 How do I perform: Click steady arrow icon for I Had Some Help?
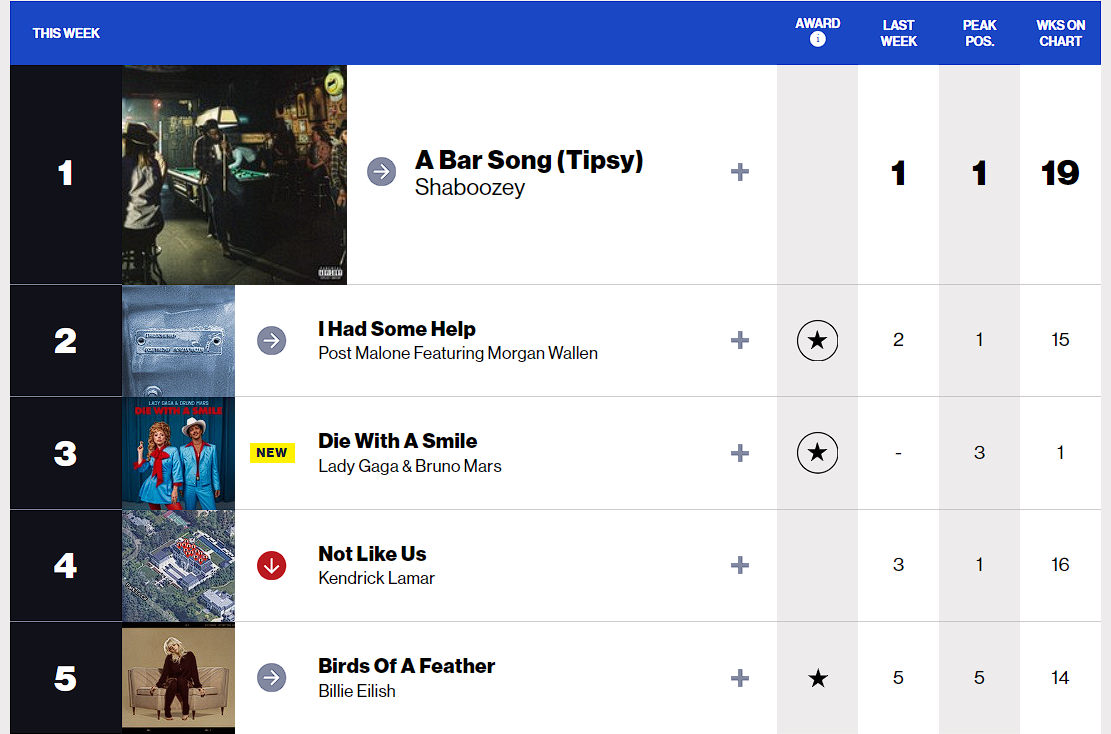pyautogui.click(x=271, y=341)
